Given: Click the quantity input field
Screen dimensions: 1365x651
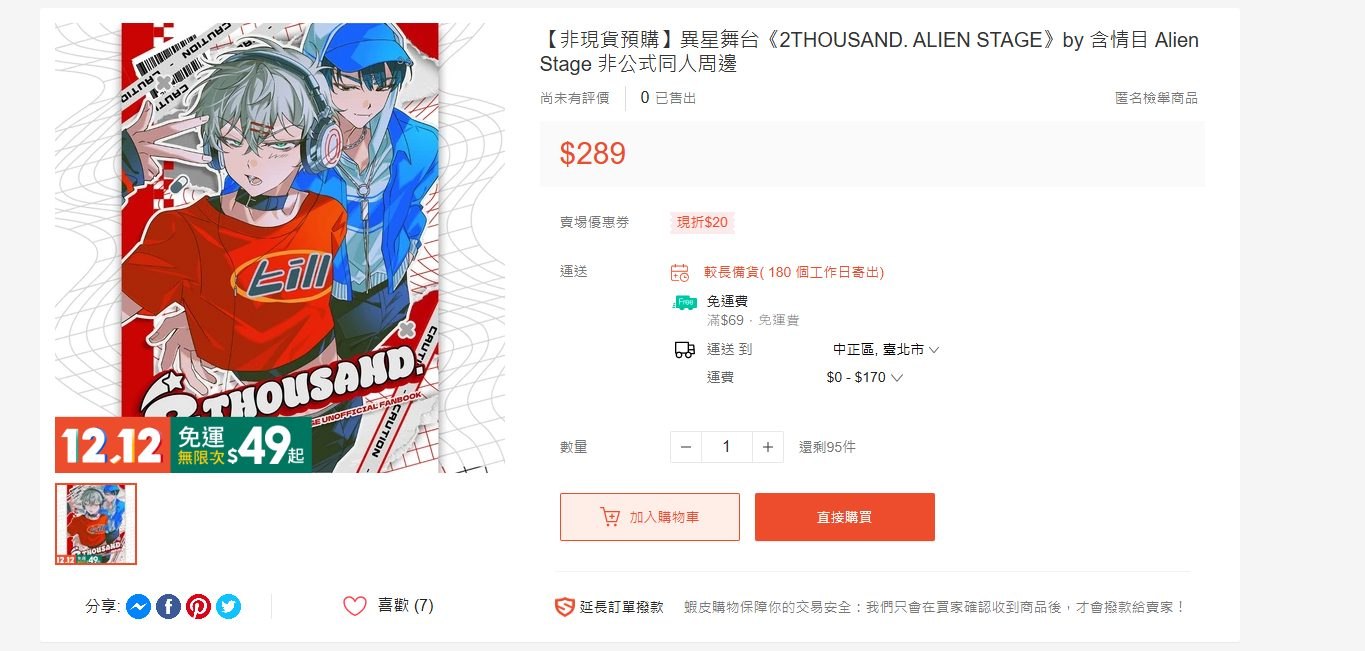Looking at the screenshot, I should 727,447.
